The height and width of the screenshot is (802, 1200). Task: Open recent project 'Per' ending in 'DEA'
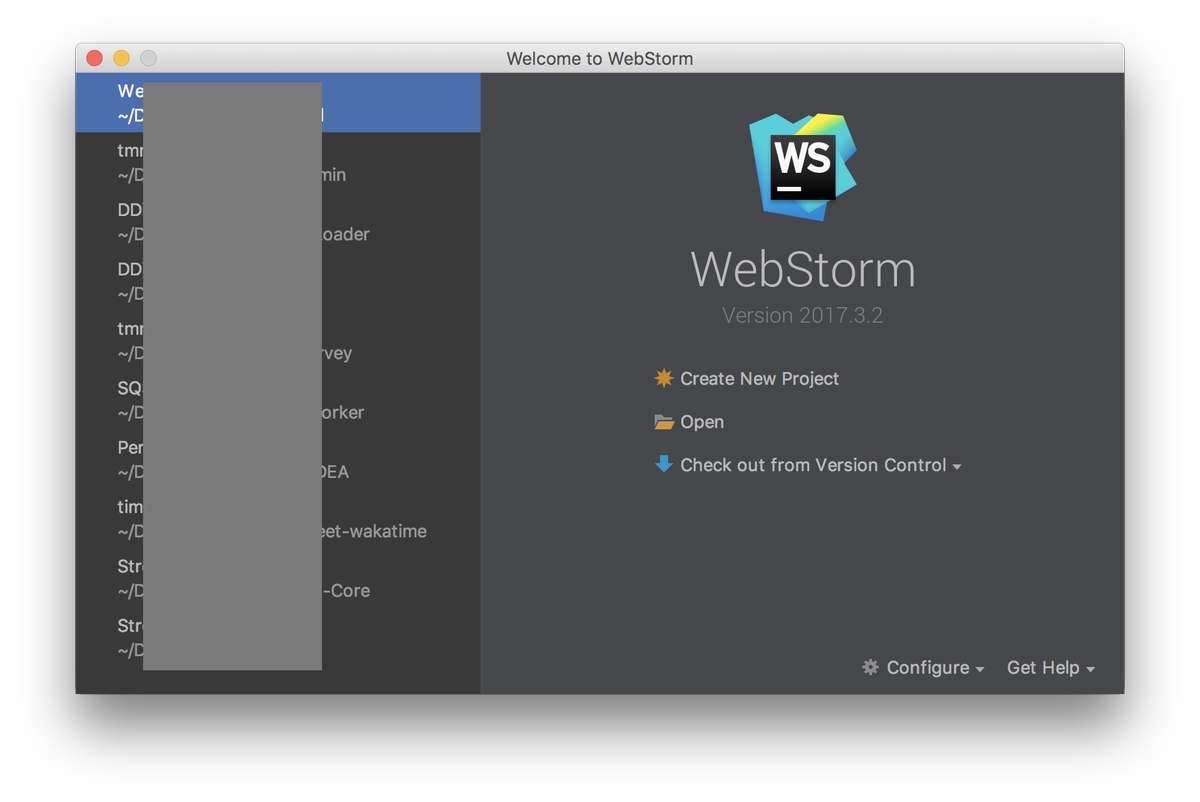tap(278, 460)
